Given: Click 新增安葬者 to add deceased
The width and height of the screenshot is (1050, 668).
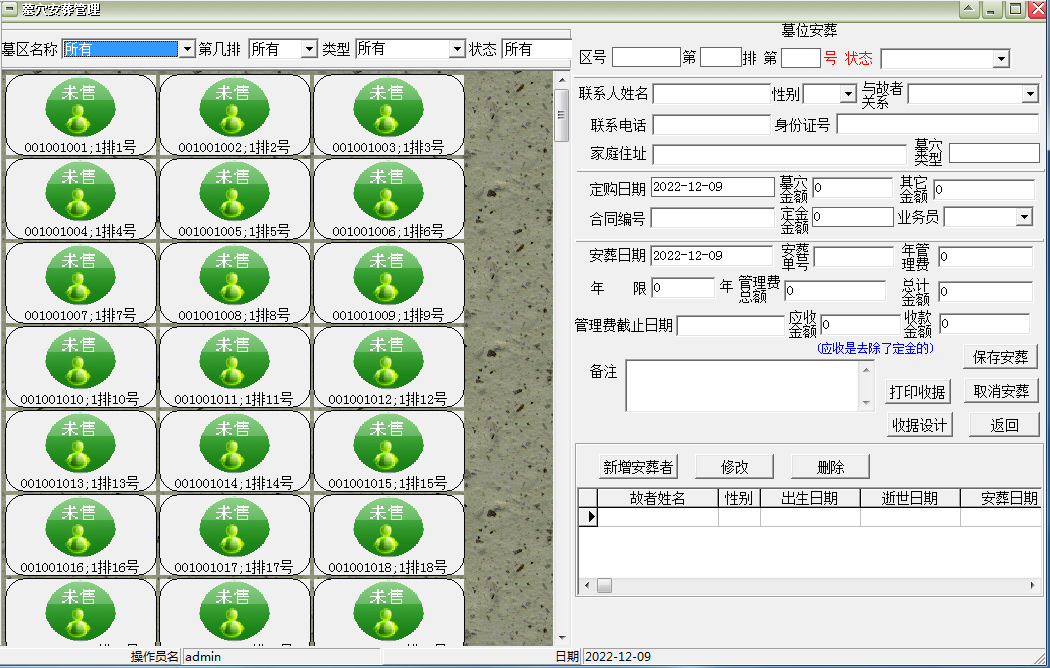Looking at the screenshot, I should point(638,467).
